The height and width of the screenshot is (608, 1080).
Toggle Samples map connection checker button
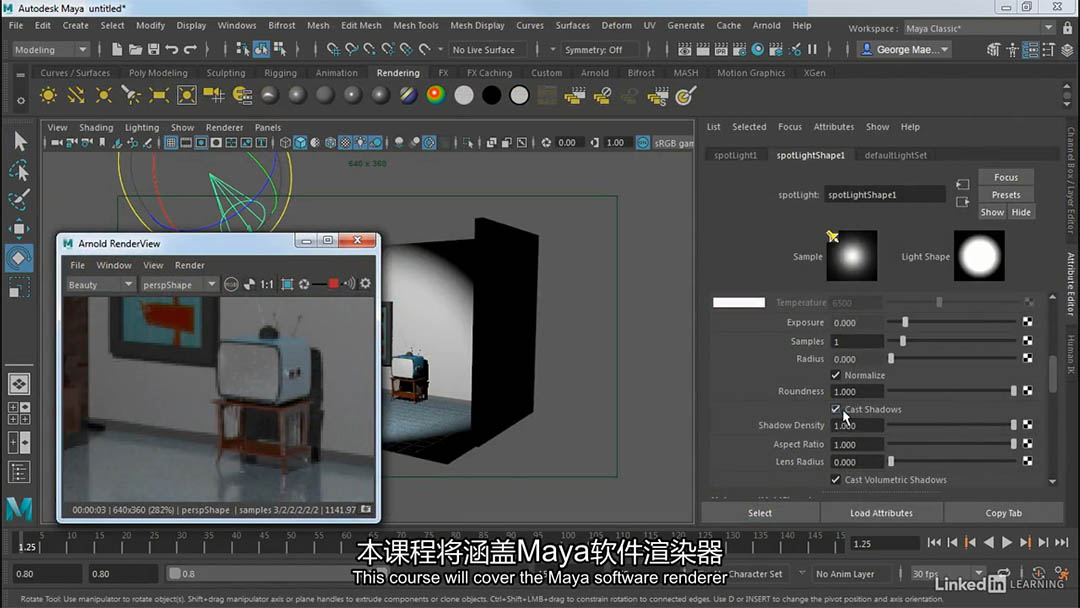coord(1028,341)
